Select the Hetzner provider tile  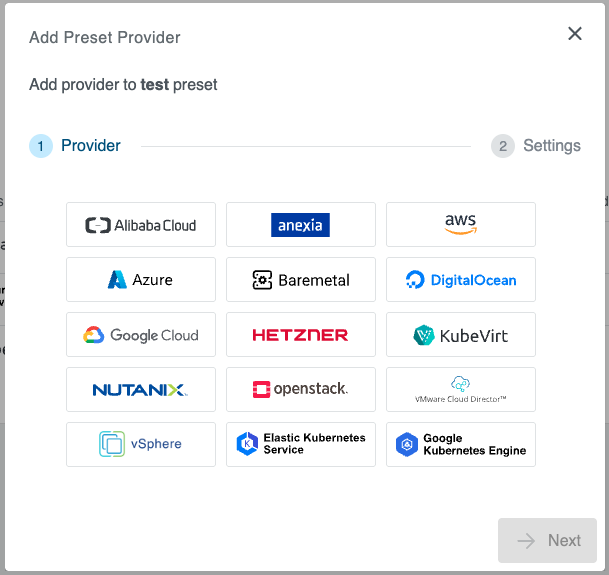tap(301, 335)
